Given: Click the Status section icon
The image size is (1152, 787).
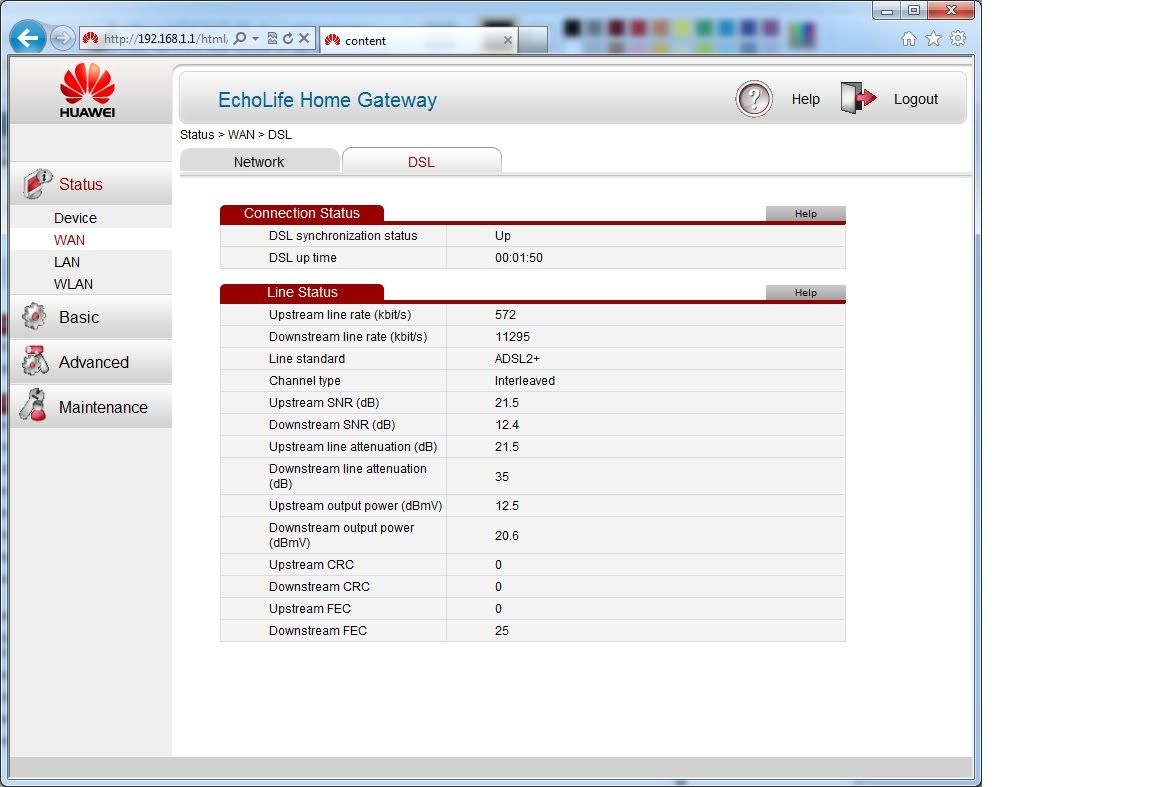Looking at the screenshot, I should pos(36,184).
